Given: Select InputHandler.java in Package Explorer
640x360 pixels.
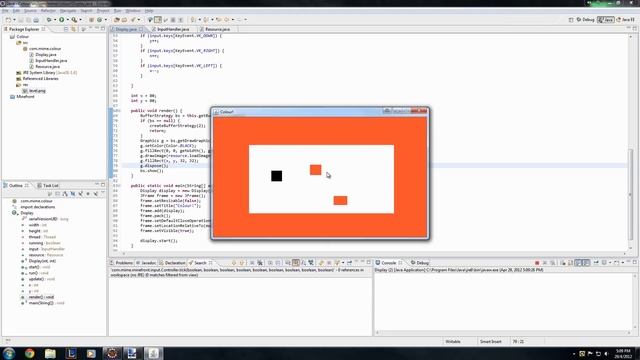Looking at the screenshot, I should 51,60.
